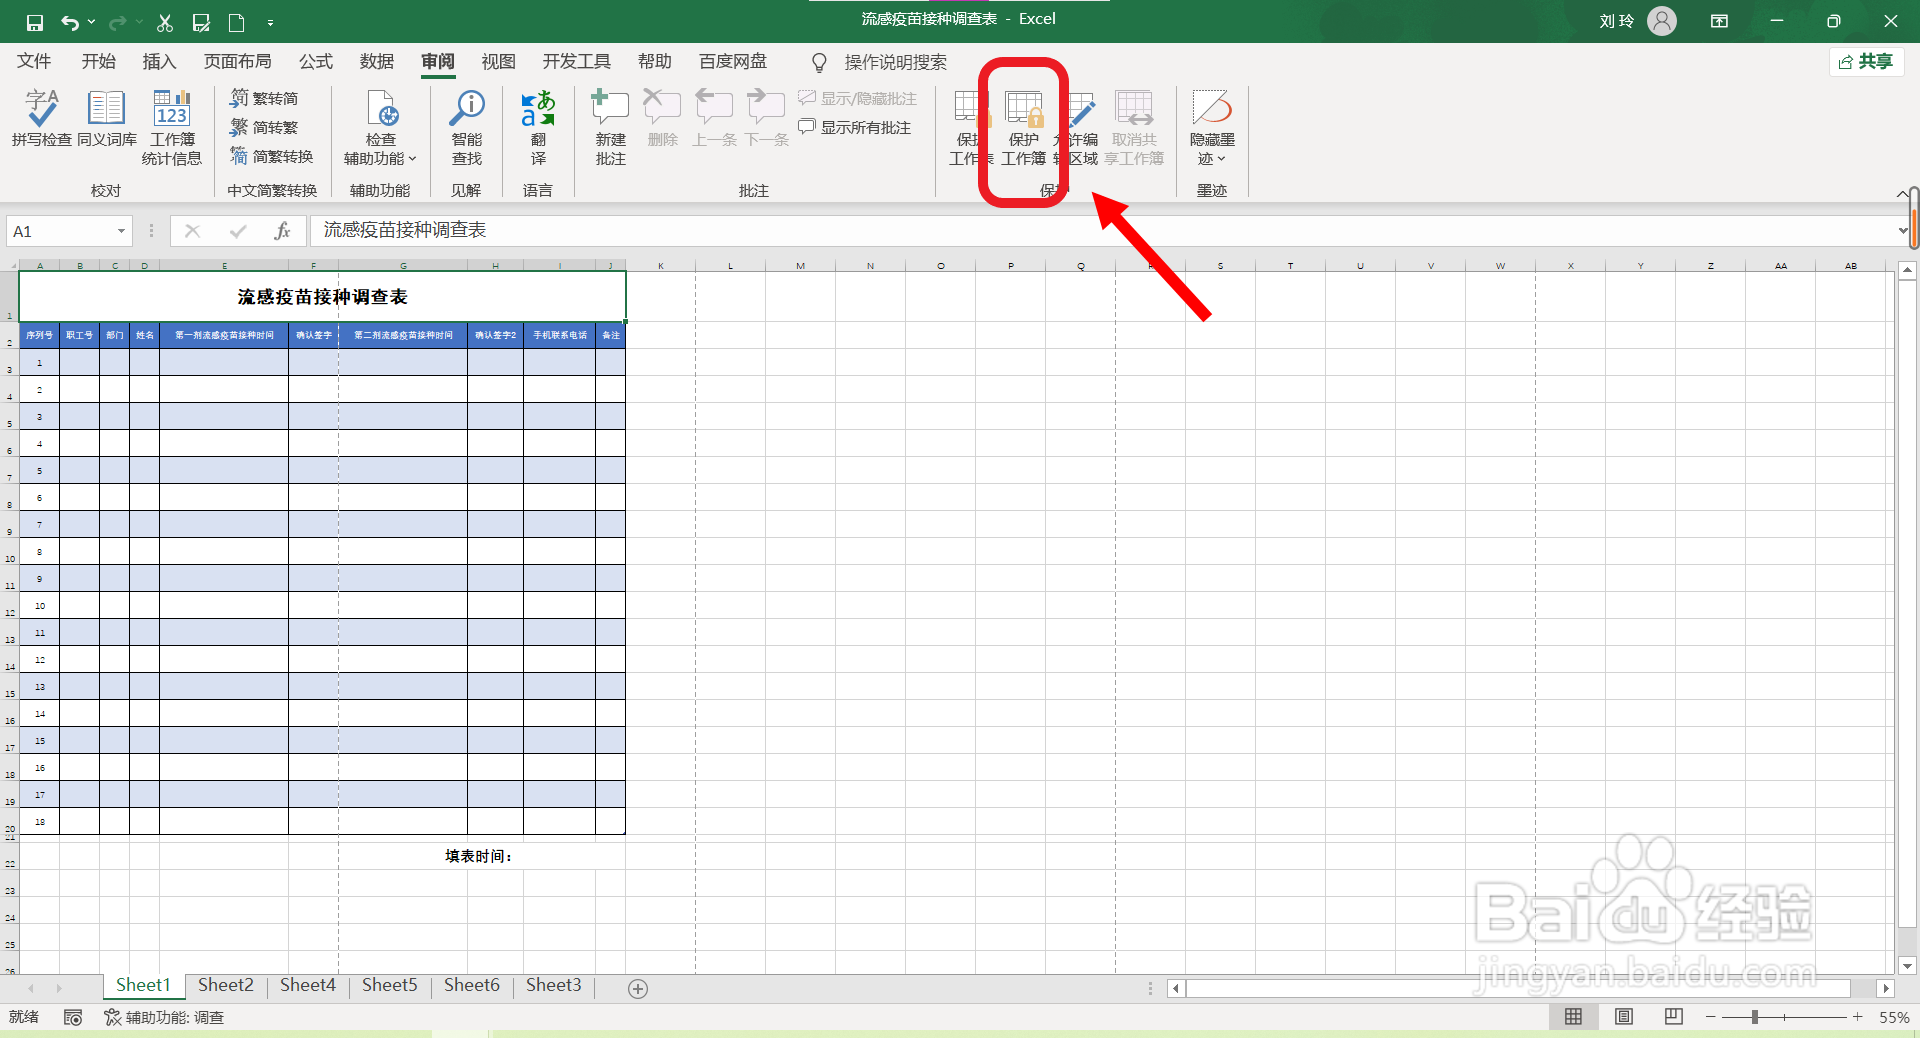Viewport: 1920px width, 1038px height.
Task: Click the user account 刘玲
Action: pos(1637,21)
